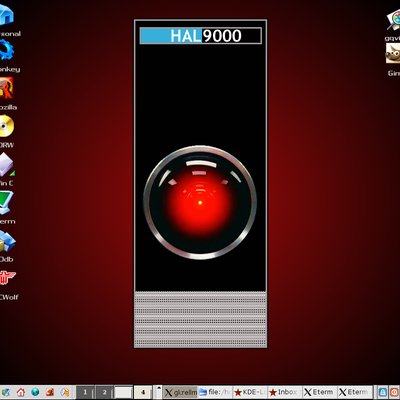This screenshot has height=400, width=400.
Task: Select the blank highlighted desktop pager button
Action: [x=123, y=392]
